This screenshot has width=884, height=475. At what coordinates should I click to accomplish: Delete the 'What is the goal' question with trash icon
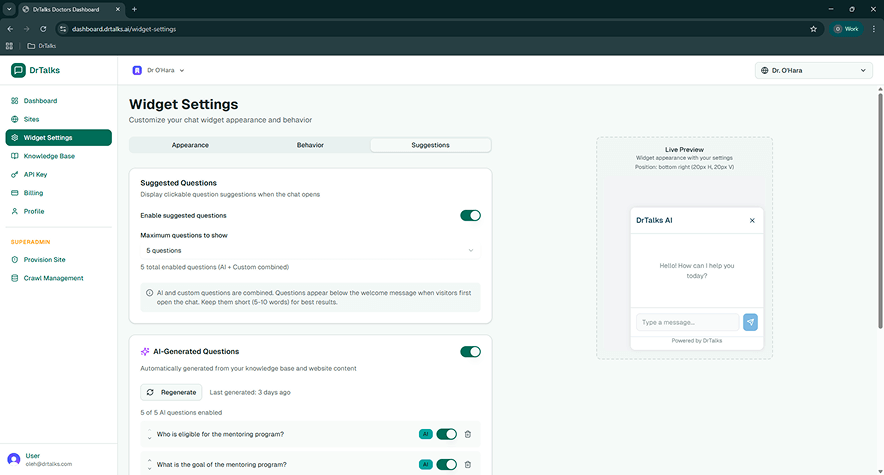pyautogui.click(x=467, y=465)
